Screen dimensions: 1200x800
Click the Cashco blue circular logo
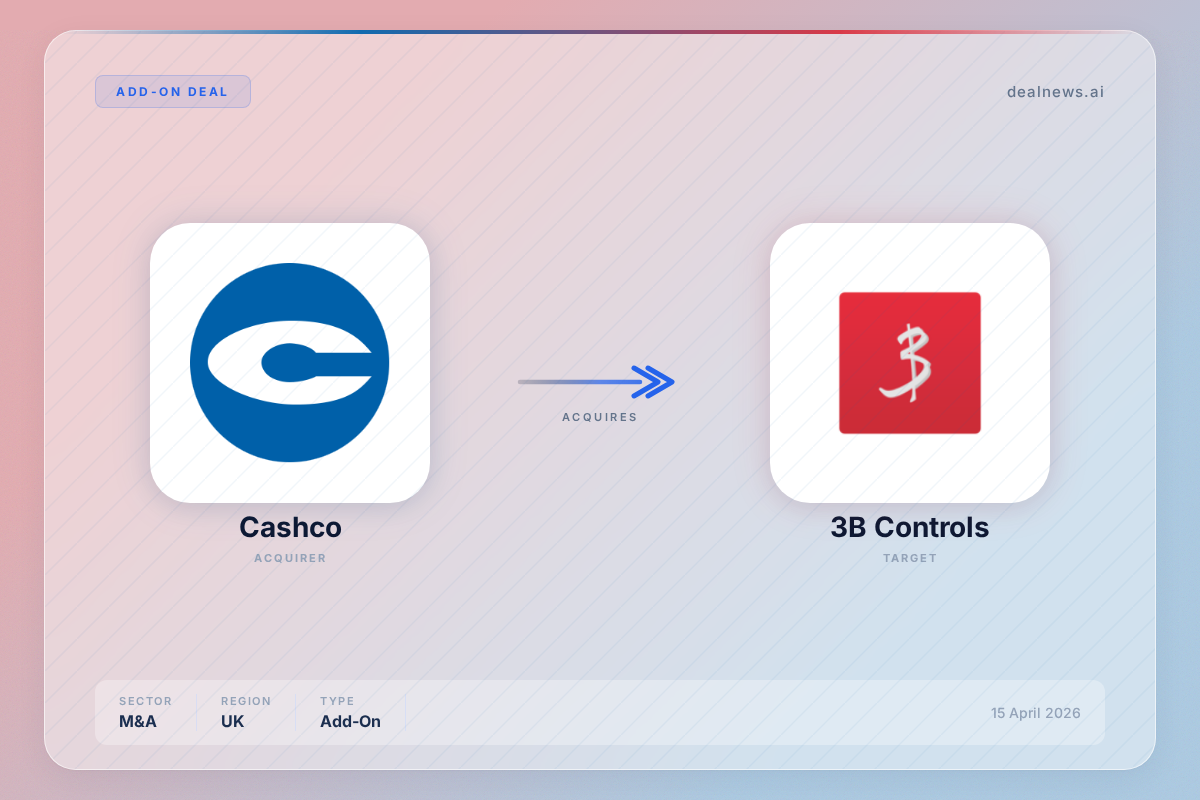coord(290,363)
